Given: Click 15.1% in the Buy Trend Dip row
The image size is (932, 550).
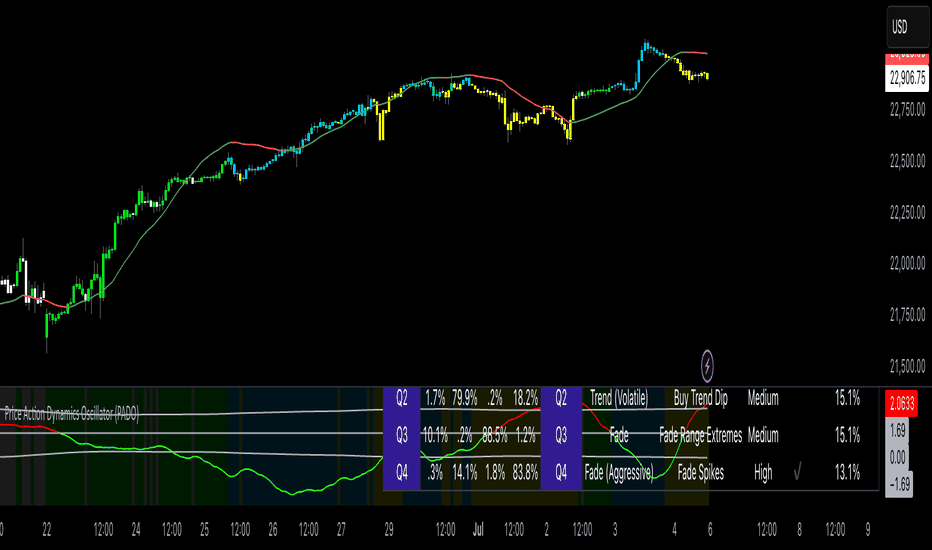Looking at the screenshot, I should 848,398.
